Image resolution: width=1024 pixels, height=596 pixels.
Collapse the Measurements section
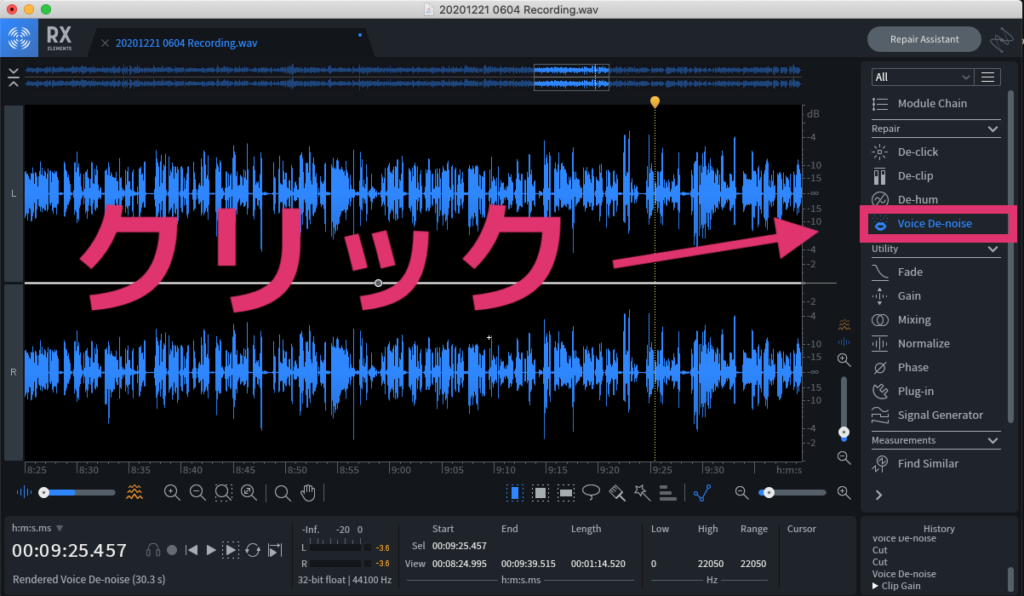(993, 441)
